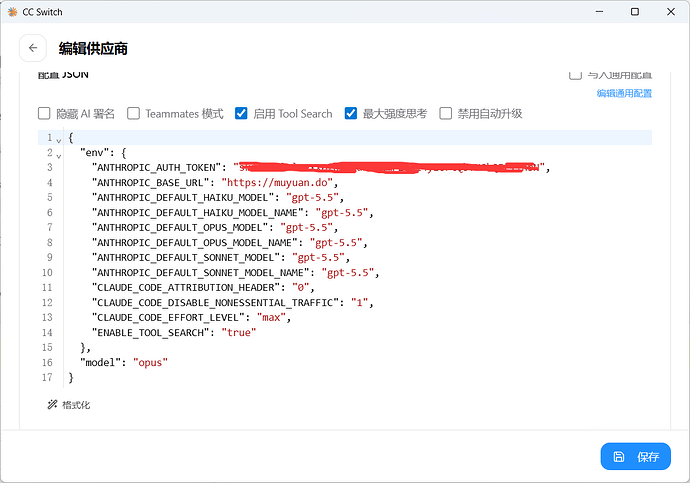Image resolution: width=690 pixels, height=483 pixels.
Task: Click the ANTHROPIC_DEFAULT_SONNET_MODEL key on line 9
Action: (186, 257)
